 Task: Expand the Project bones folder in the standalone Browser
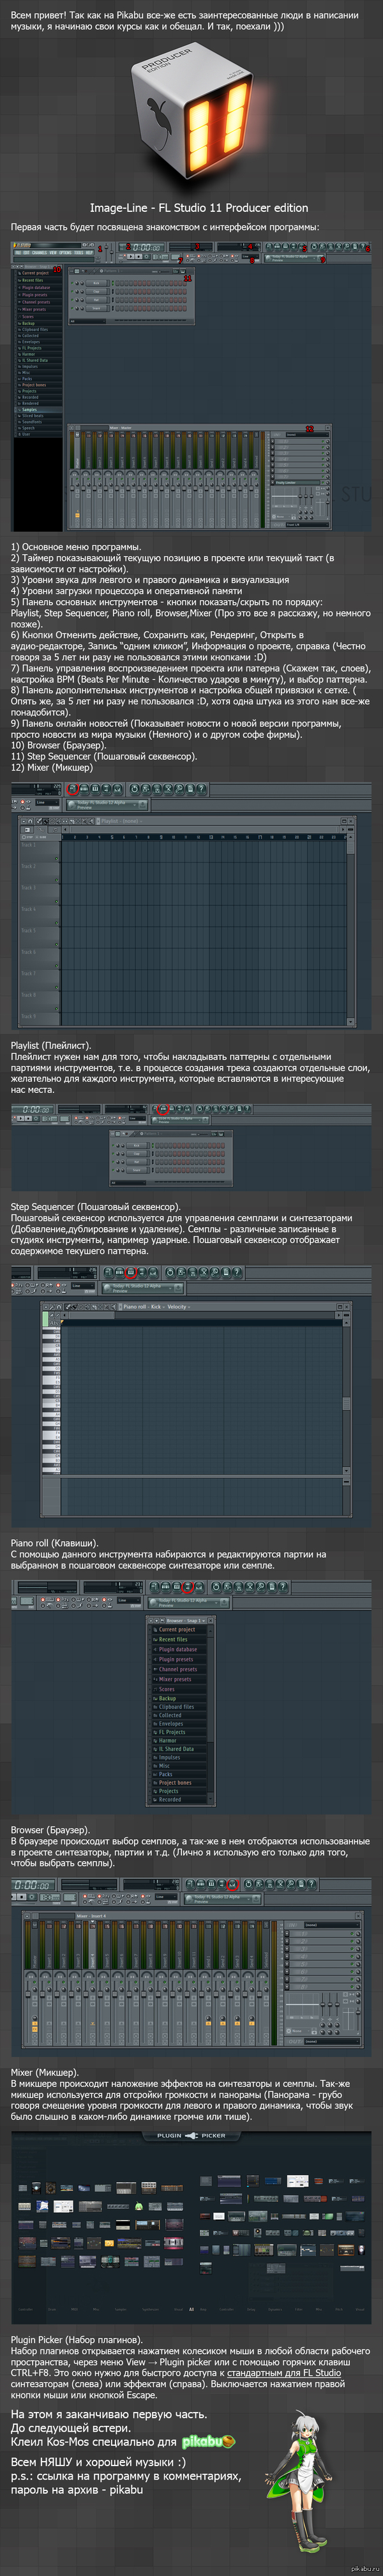[x=175, y=1782]
